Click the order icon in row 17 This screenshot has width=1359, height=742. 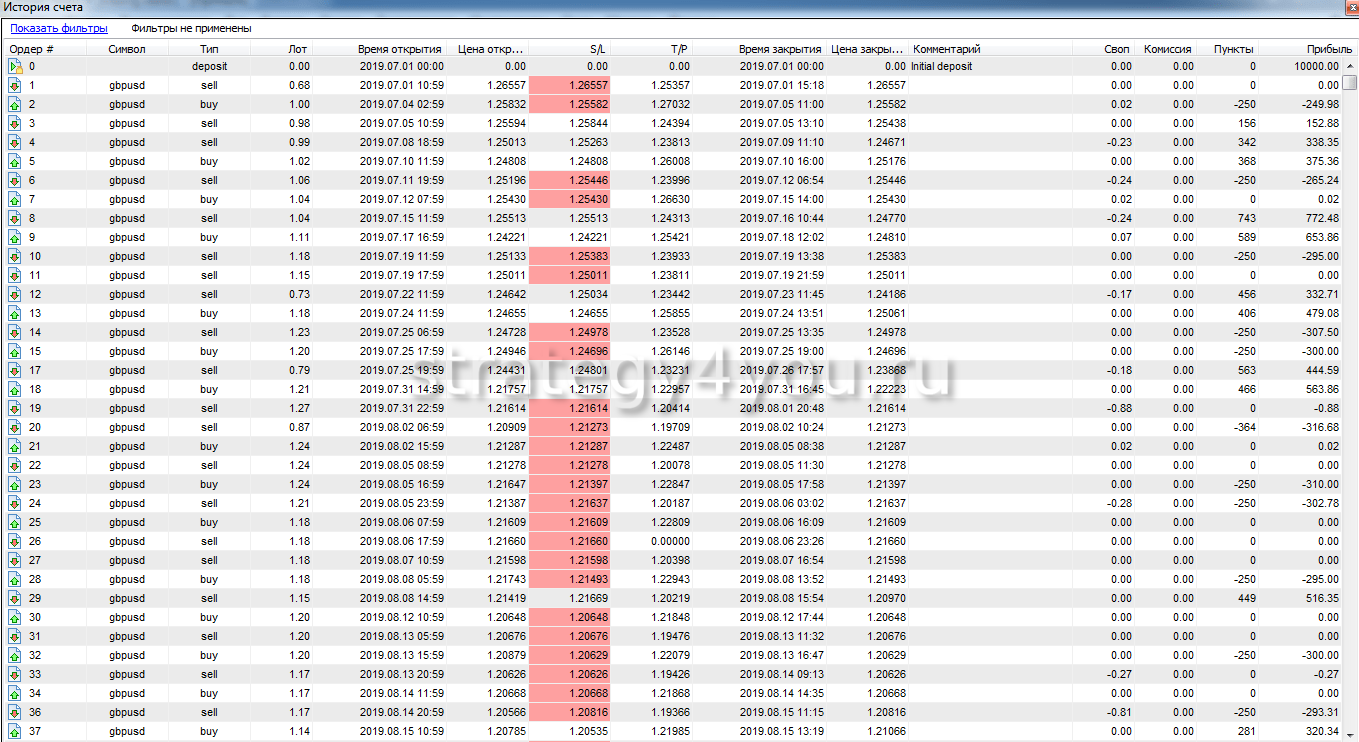click(15, 371)
